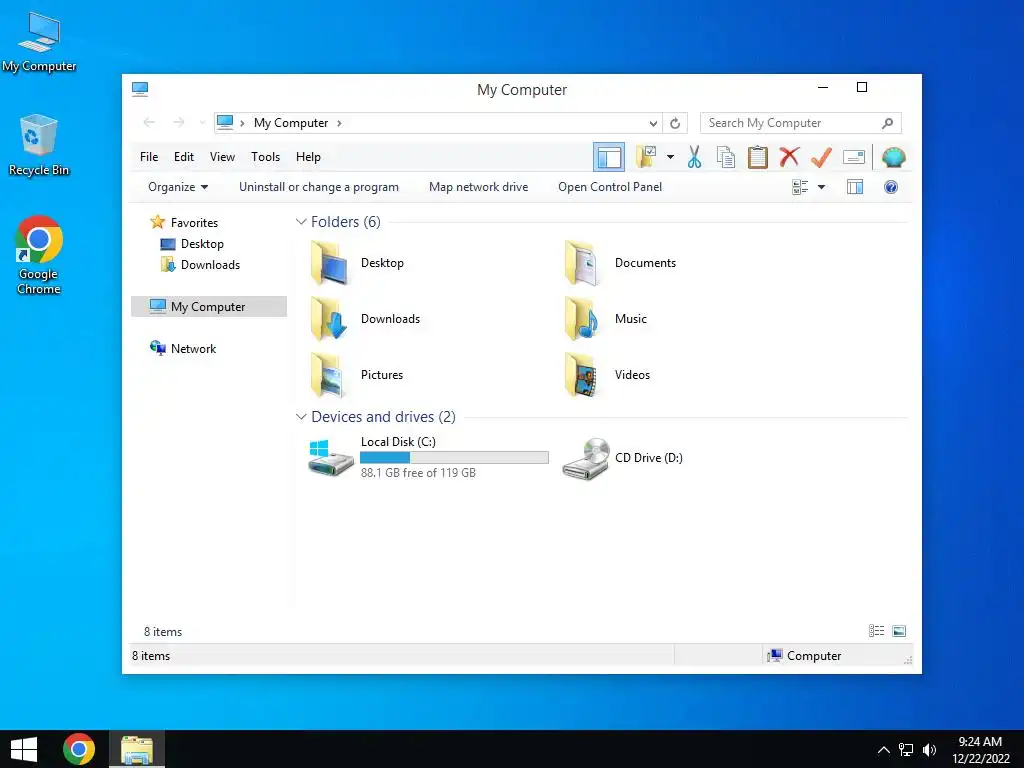Open the blue Help question mark
The height and width of the screenshot is (768, 1024).
click(x=891, y=187)
